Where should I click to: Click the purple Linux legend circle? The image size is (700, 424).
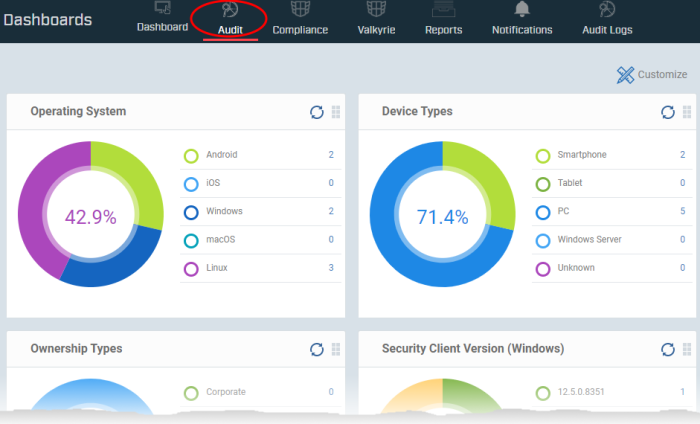click(191, 269)
